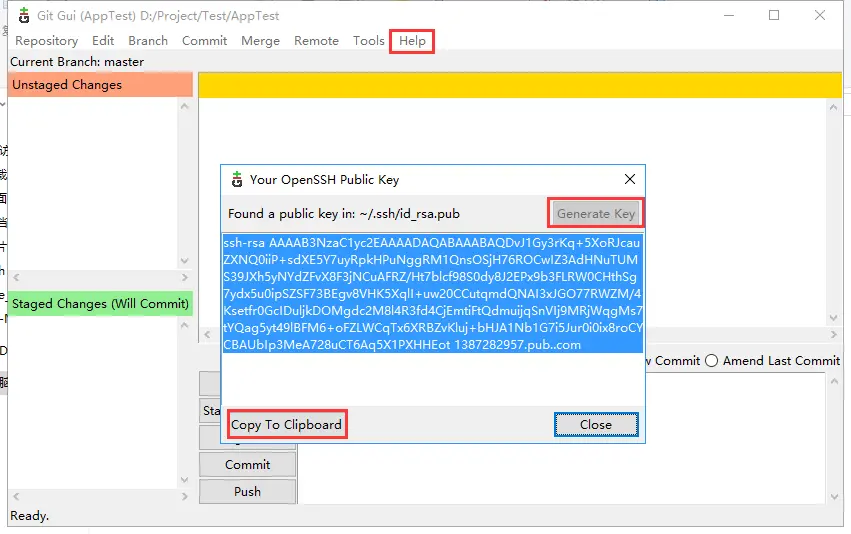Click the Staged Changes list scroll down arrow

pyautogui.click(x=185, y=480)
